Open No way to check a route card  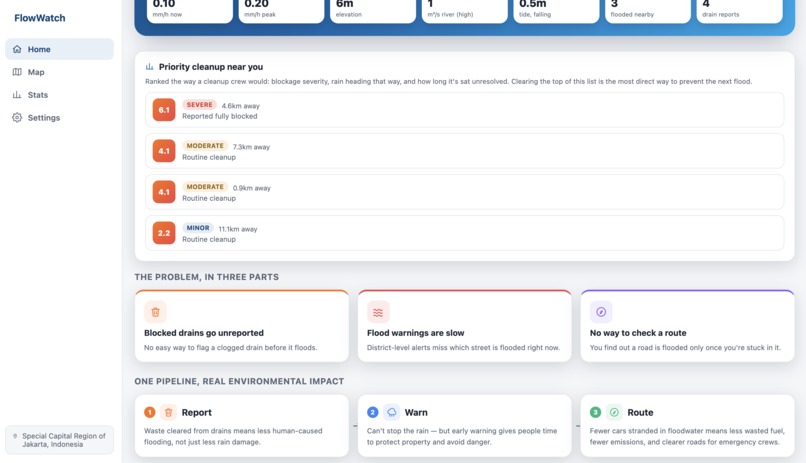click(687, 326)
